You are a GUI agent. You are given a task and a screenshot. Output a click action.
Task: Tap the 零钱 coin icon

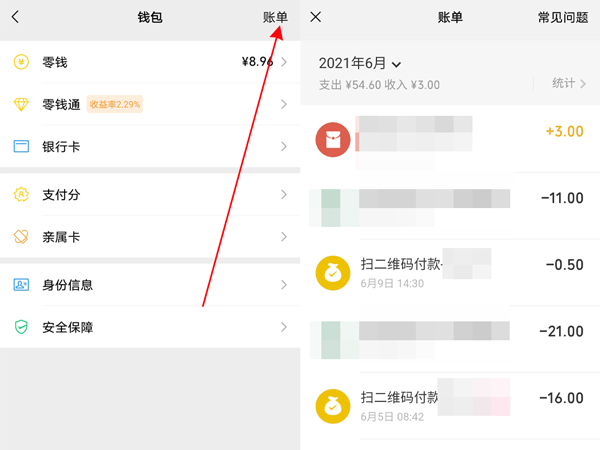[x=21, y=62]
